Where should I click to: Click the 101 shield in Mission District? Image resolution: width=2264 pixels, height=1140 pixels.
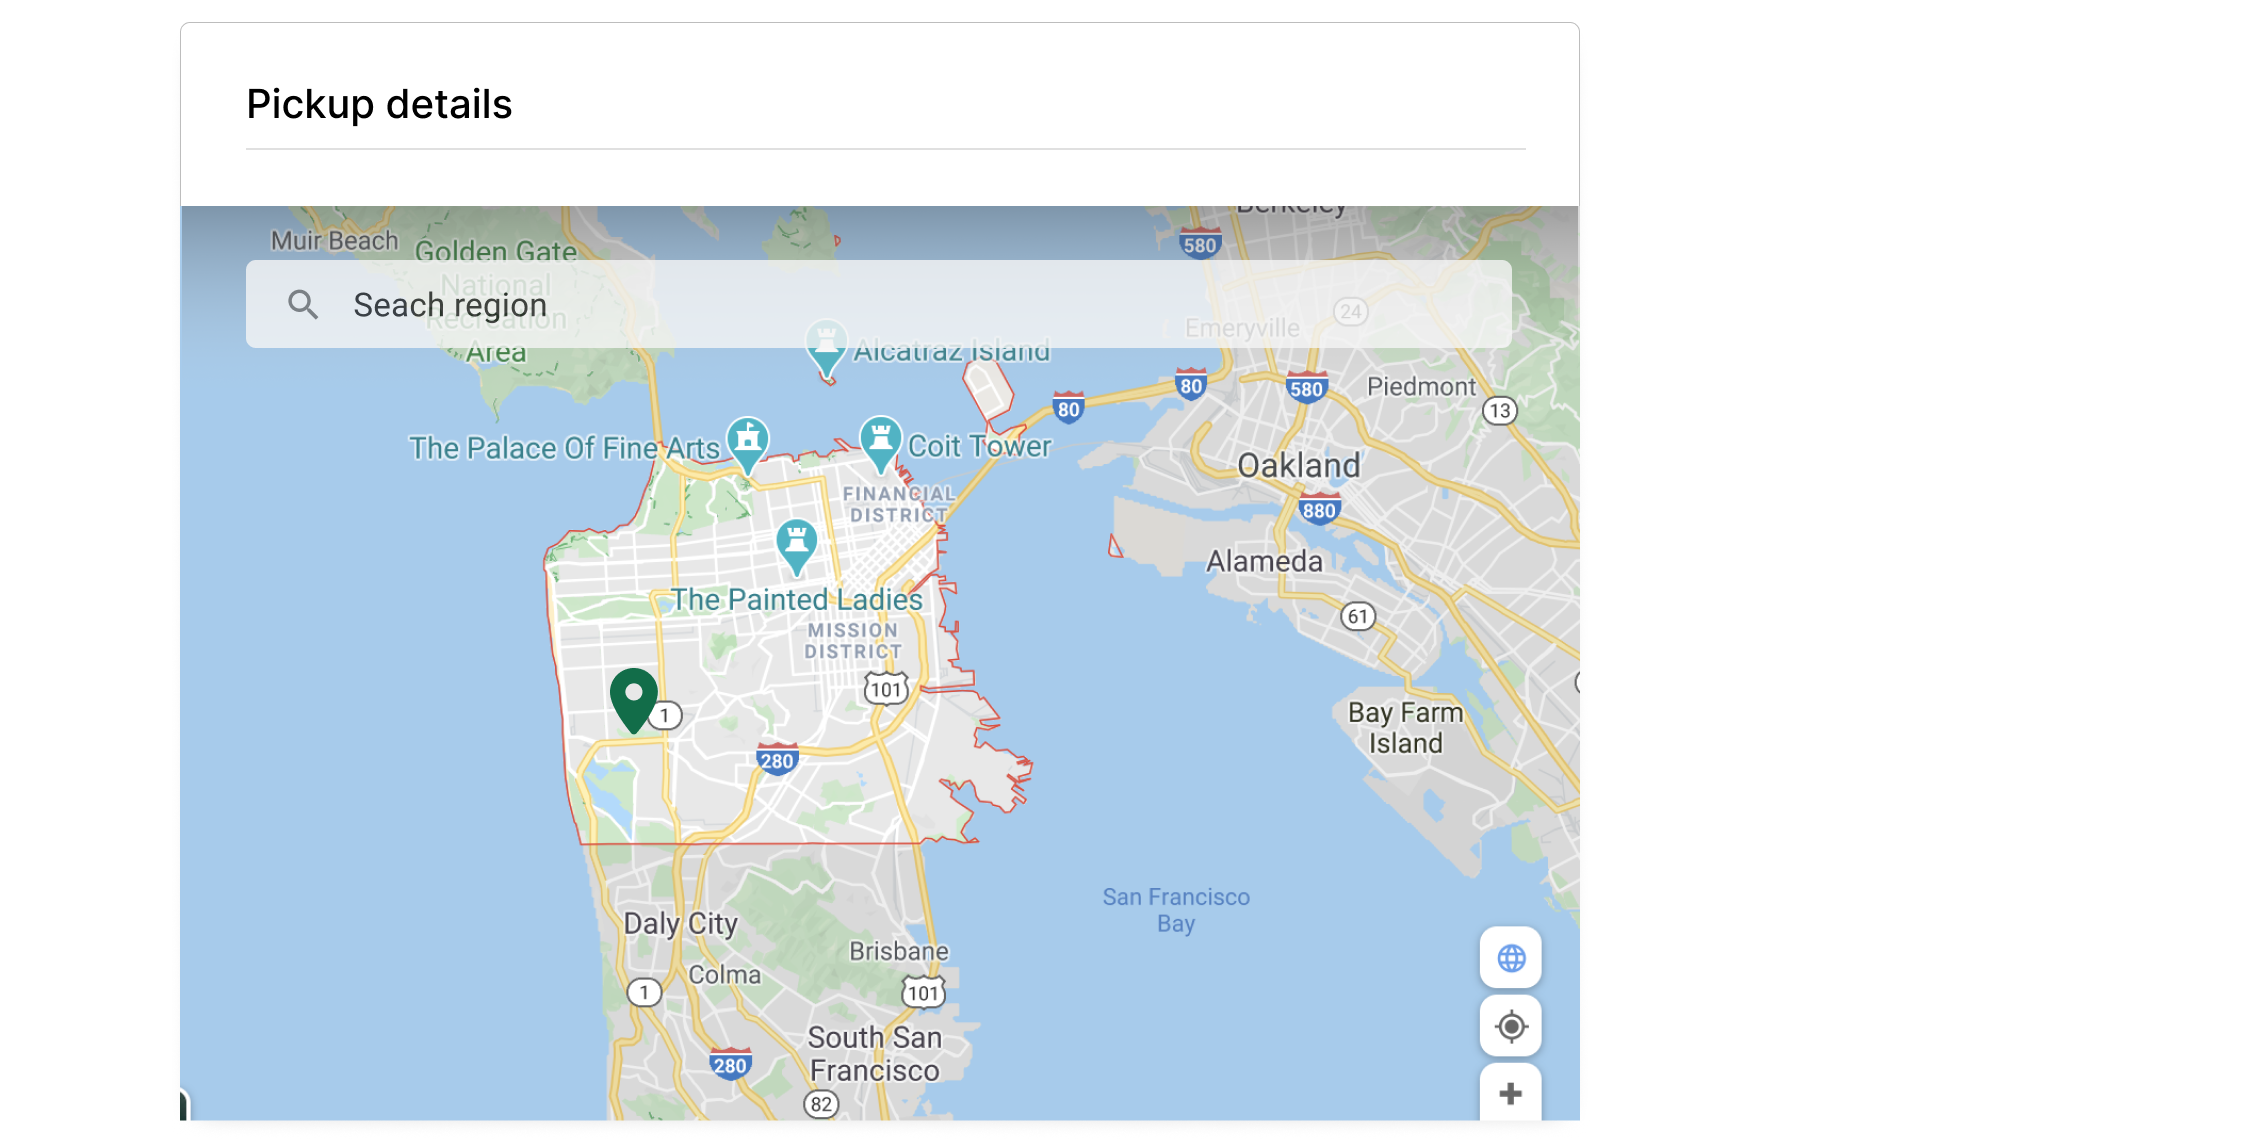pos(885,688)
